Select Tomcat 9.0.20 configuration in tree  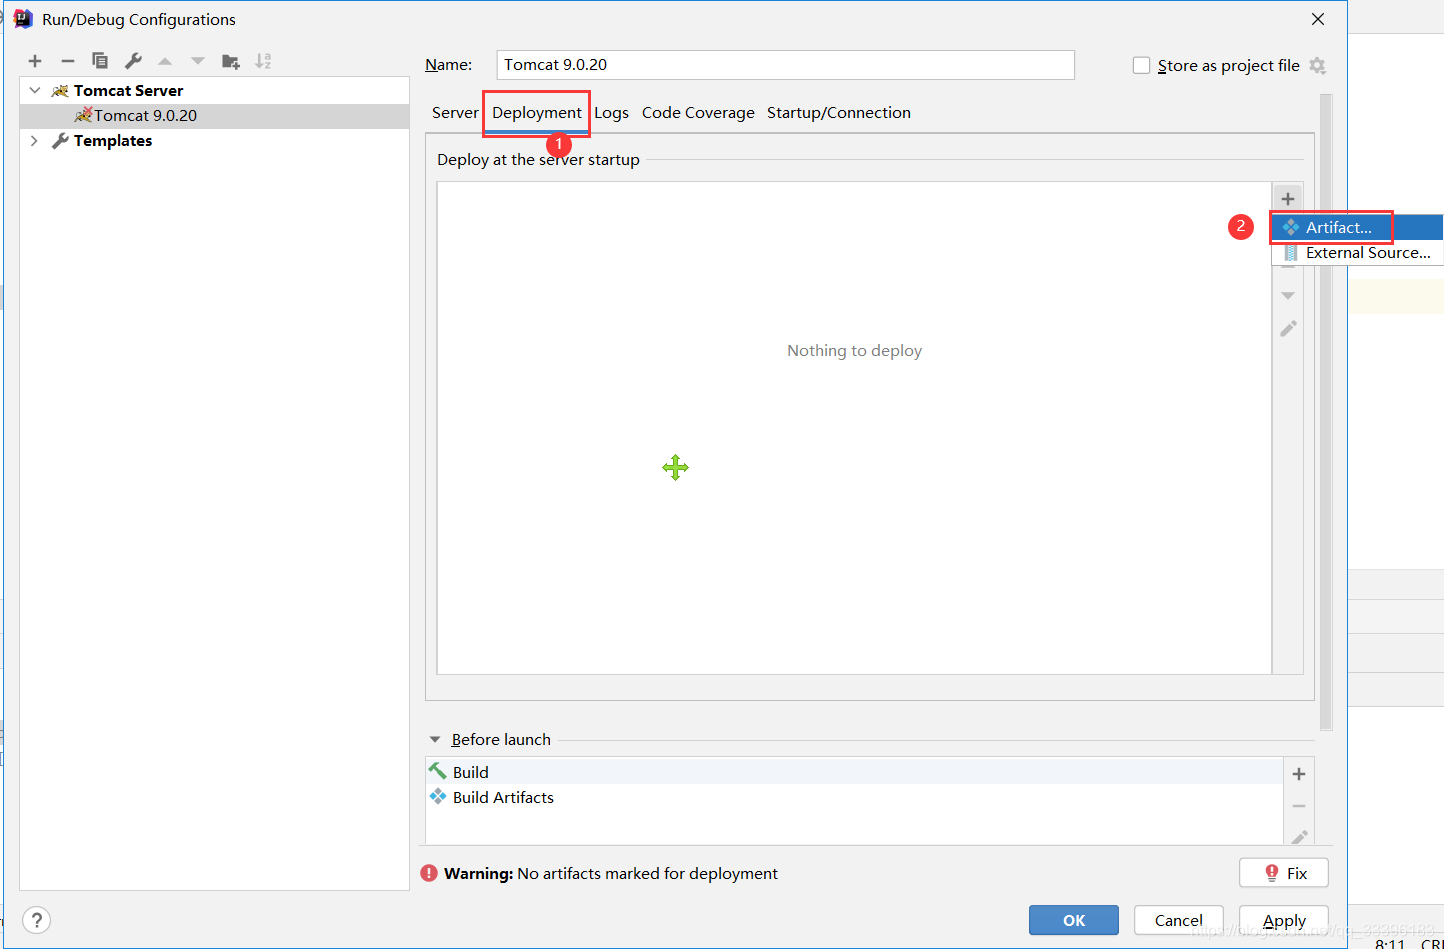click(214, 116)
